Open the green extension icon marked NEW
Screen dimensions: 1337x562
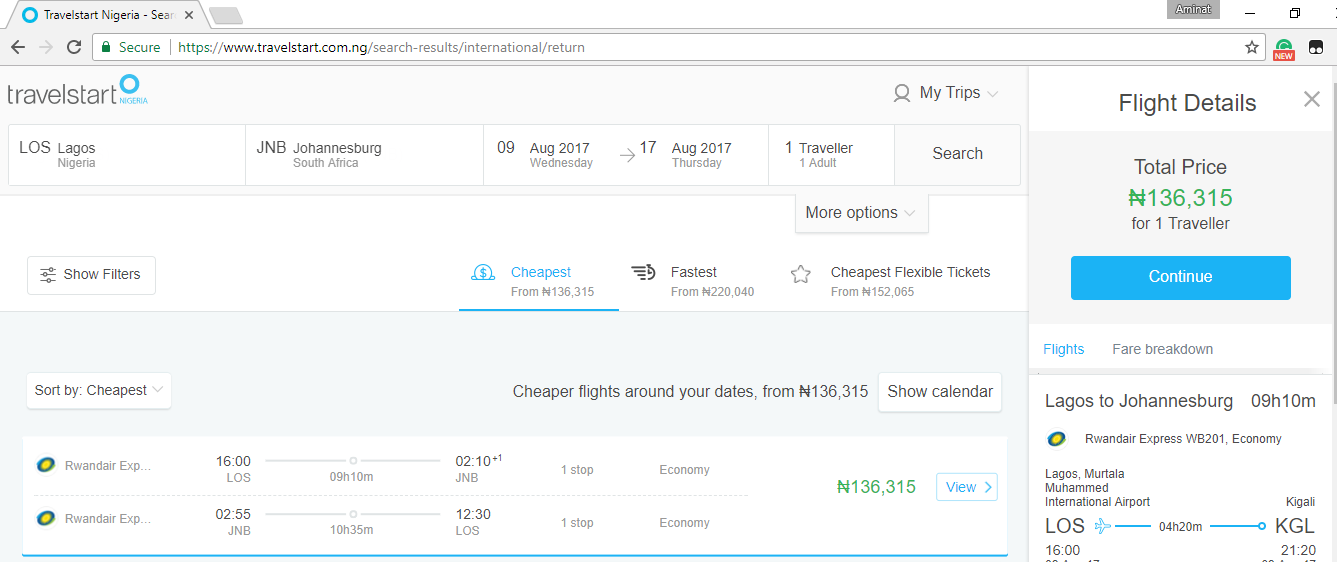(x=1284, y=48)
